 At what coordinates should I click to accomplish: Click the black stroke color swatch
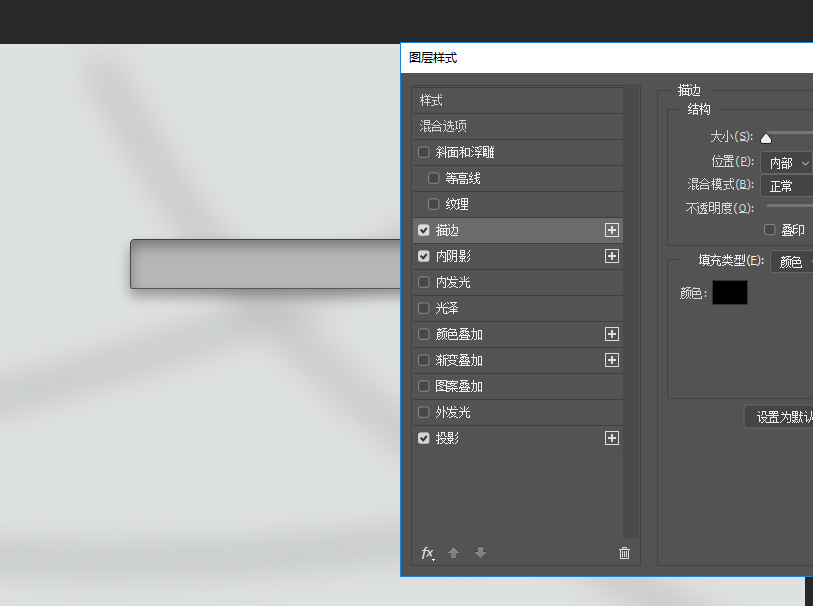730,292
